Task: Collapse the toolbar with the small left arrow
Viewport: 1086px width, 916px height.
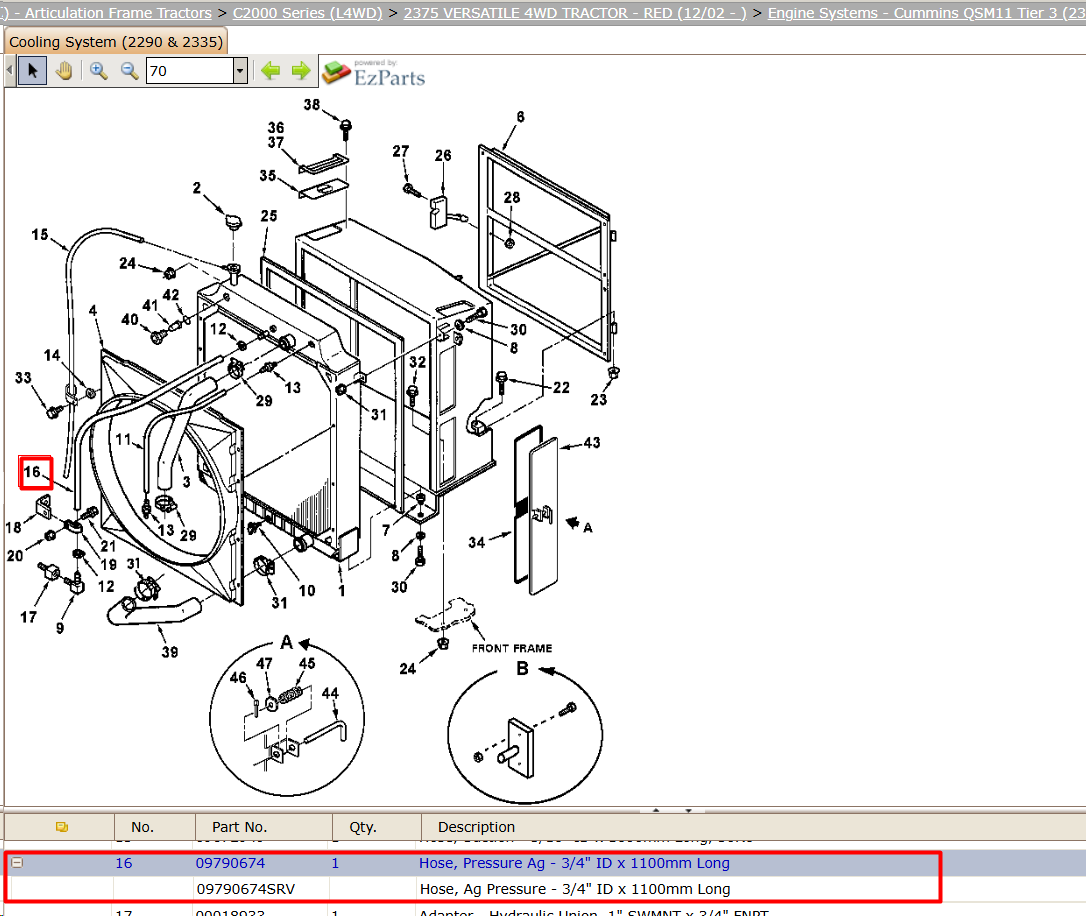Action: [x=9, y=71]
